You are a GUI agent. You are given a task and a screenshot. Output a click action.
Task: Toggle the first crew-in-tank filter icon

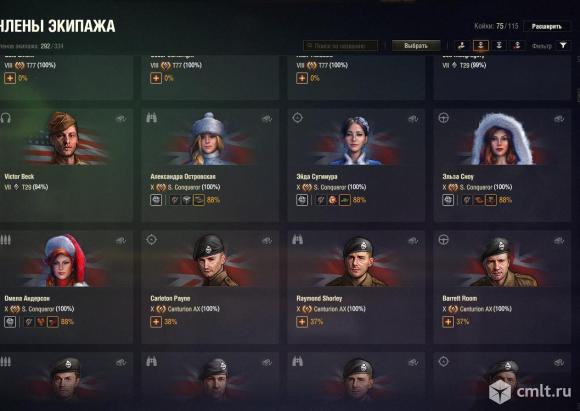point(461,46)
